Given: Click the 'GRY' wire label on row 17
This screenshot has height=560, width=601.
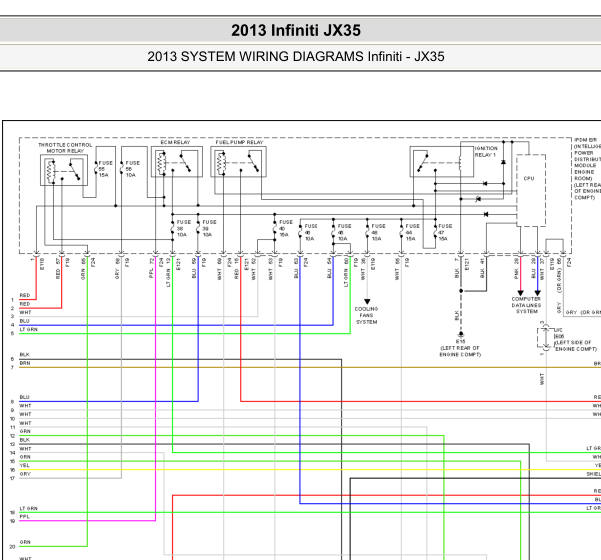Looking at the screenshot, I should [25, 474].
